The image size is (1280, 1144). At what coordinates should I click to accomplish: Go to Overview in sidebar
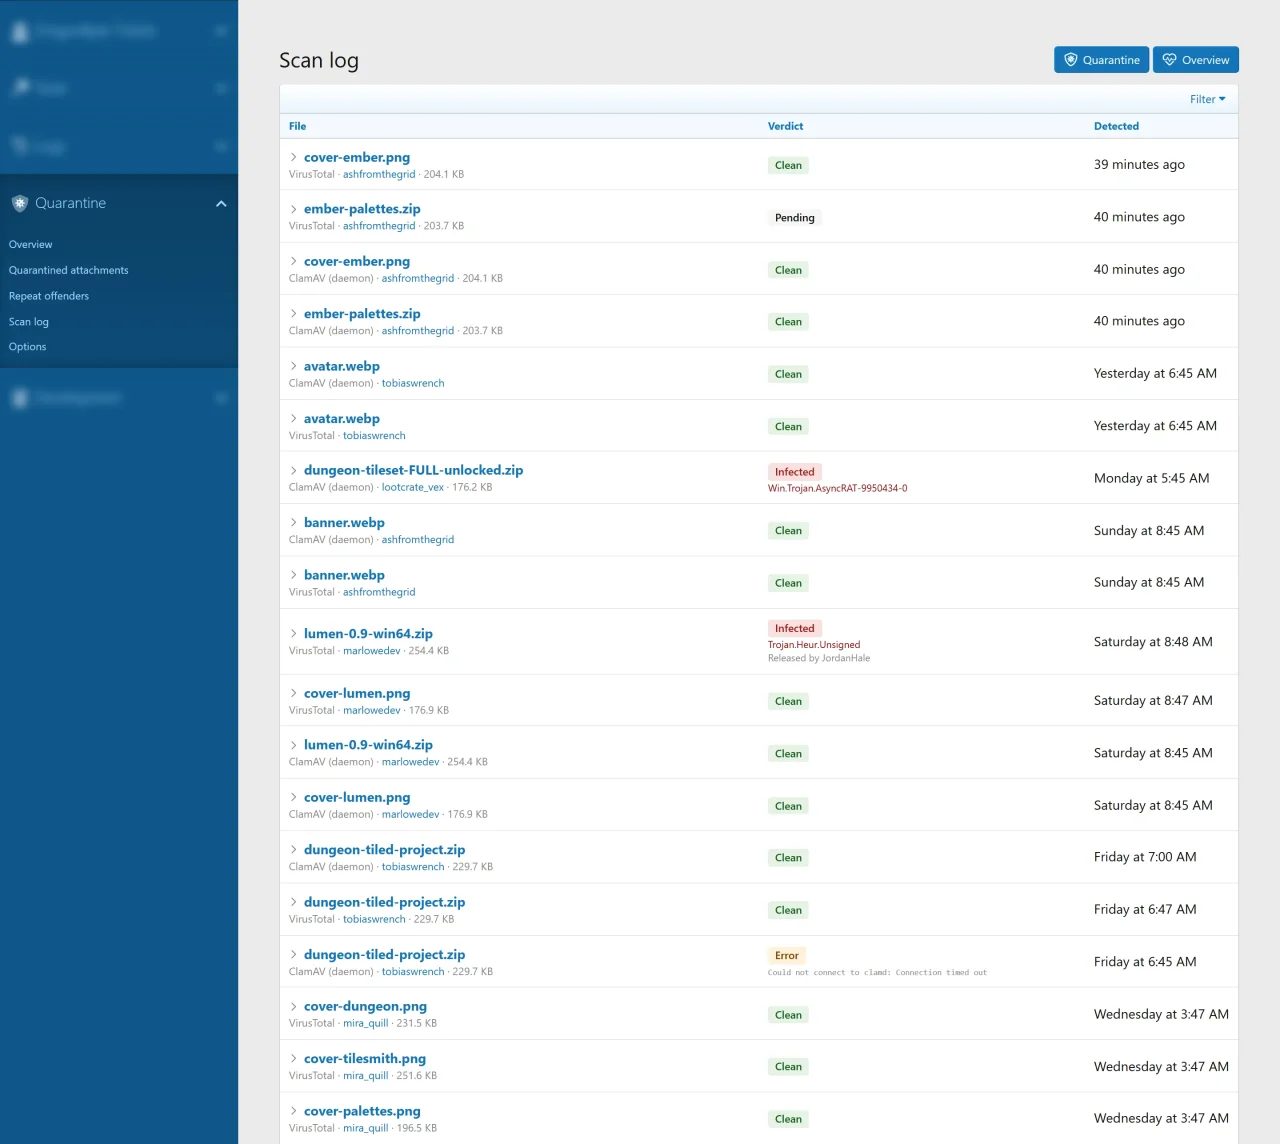tap(31, 244)
